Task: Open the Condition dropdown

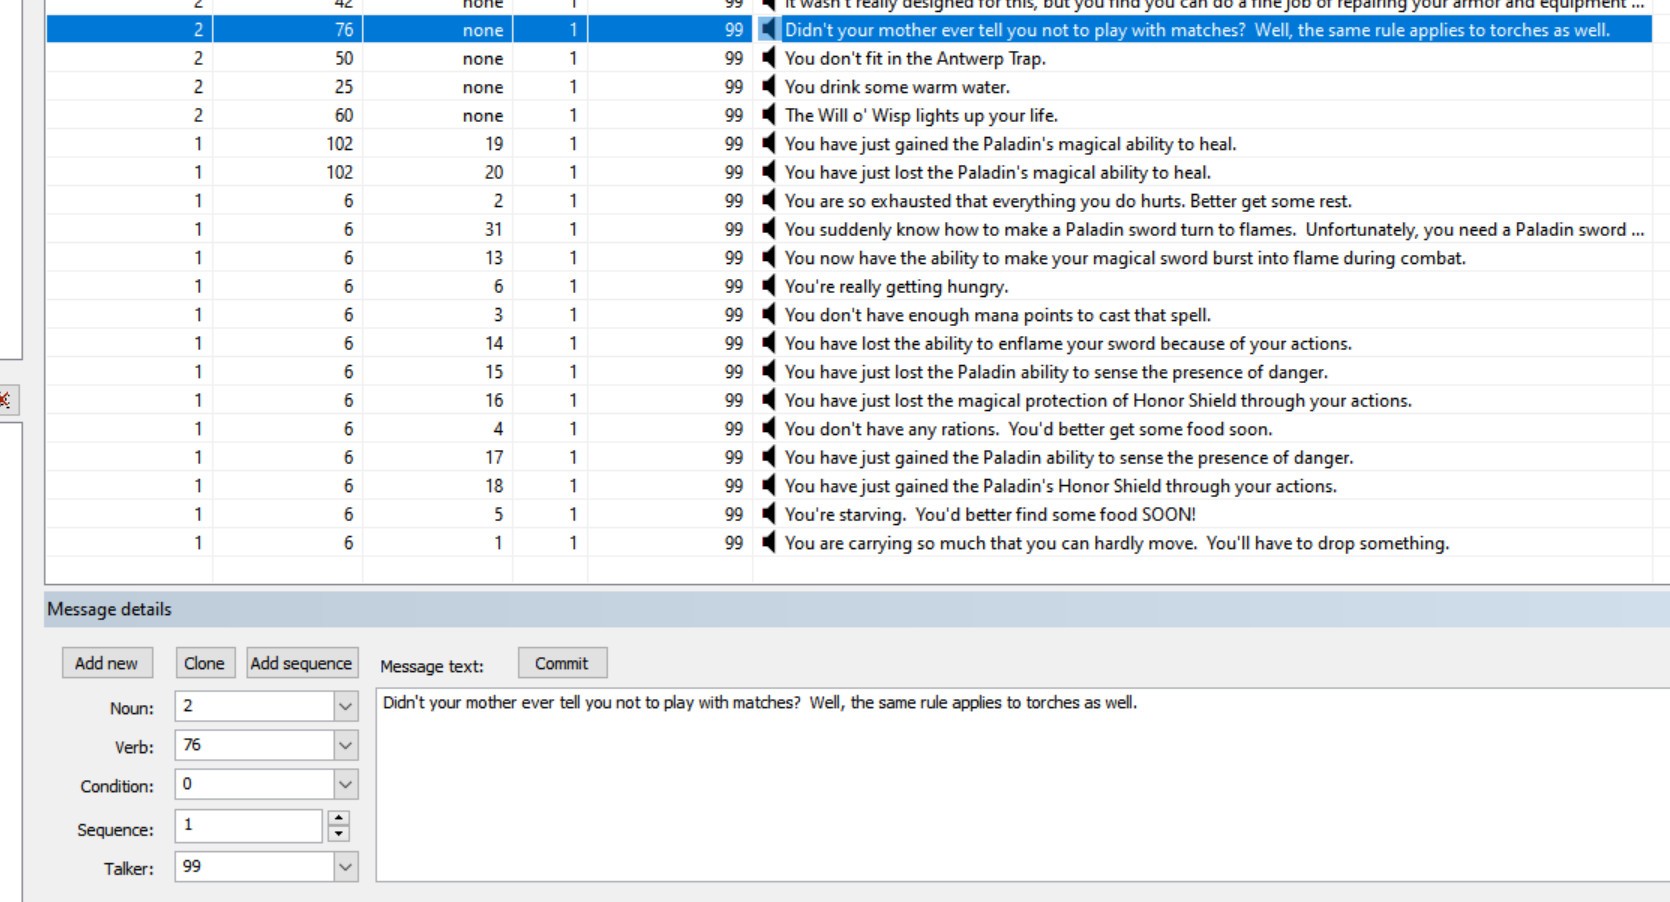Action: tap(345, 785)
